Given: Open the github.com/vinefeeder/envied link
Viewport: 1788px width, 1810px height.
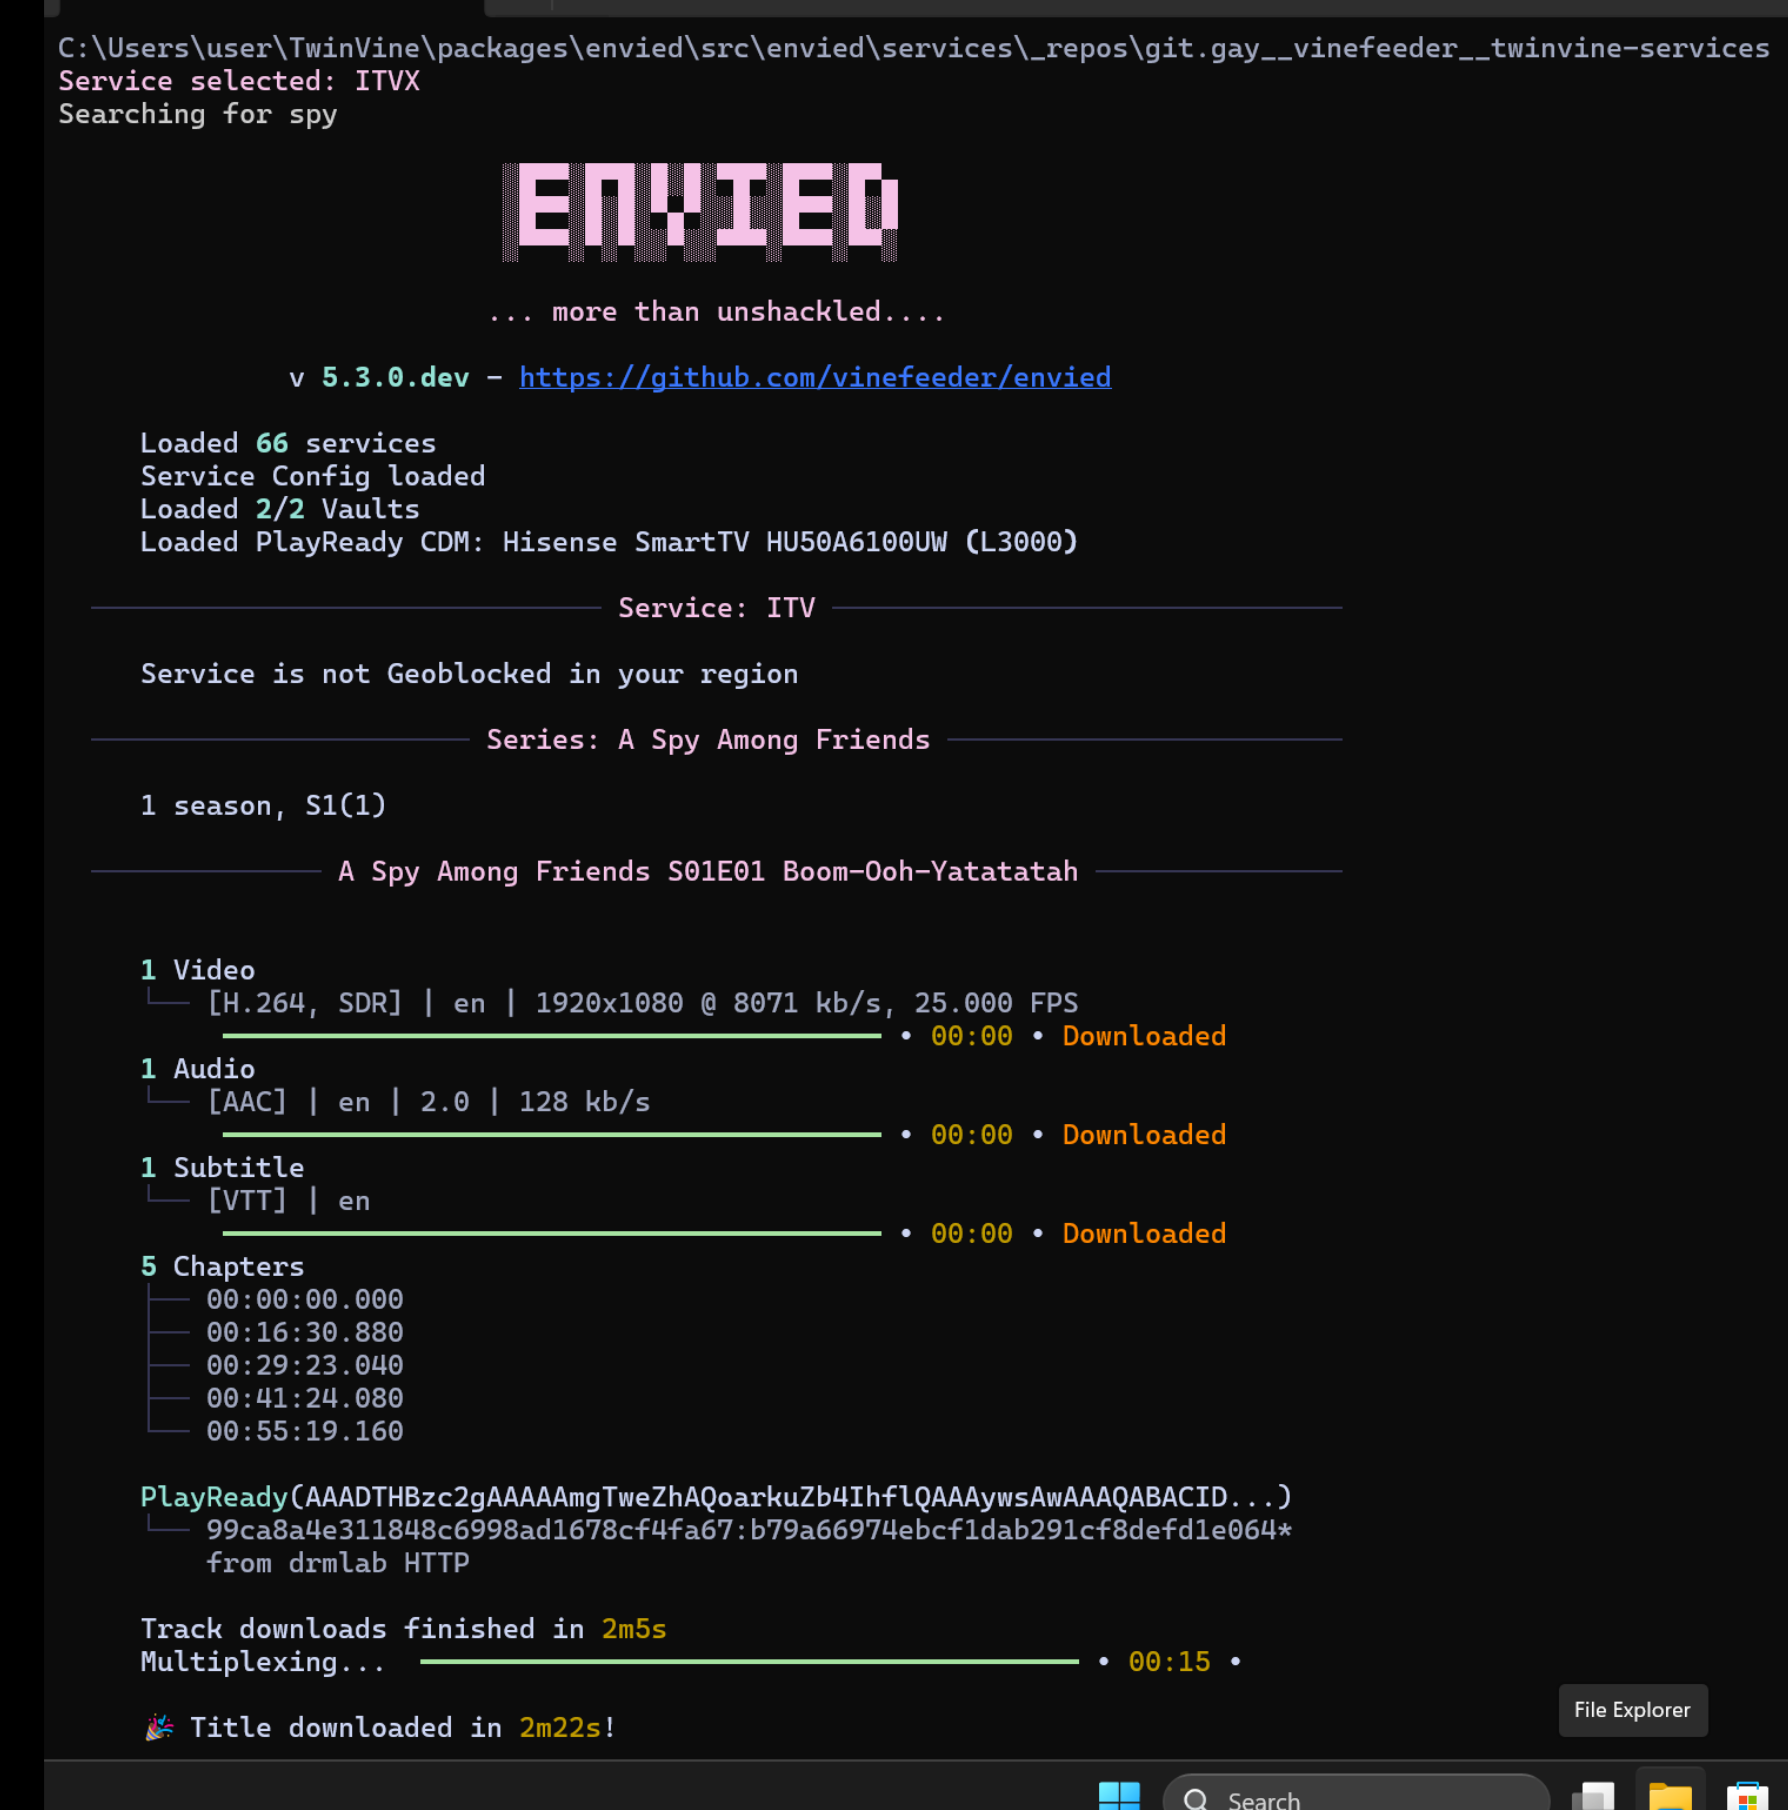Looking at the screenshot, I should 815,377.
